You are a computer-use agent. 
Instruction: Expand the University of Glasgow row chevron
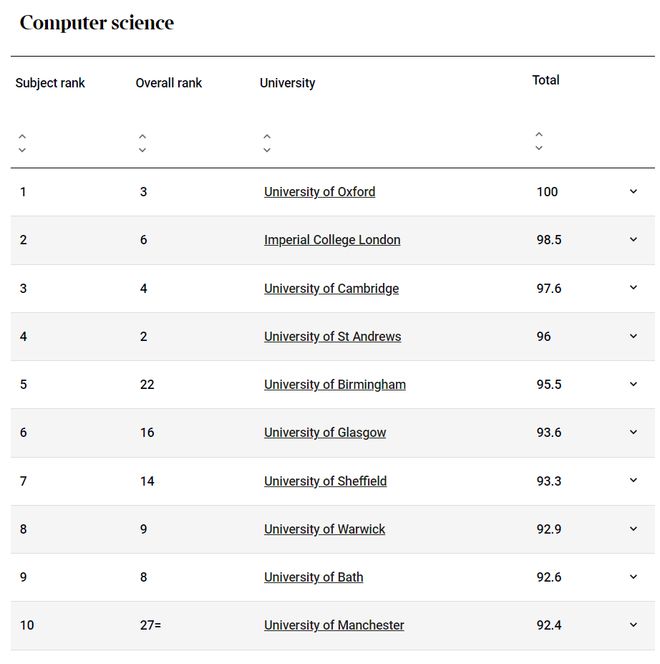(633, 432)
